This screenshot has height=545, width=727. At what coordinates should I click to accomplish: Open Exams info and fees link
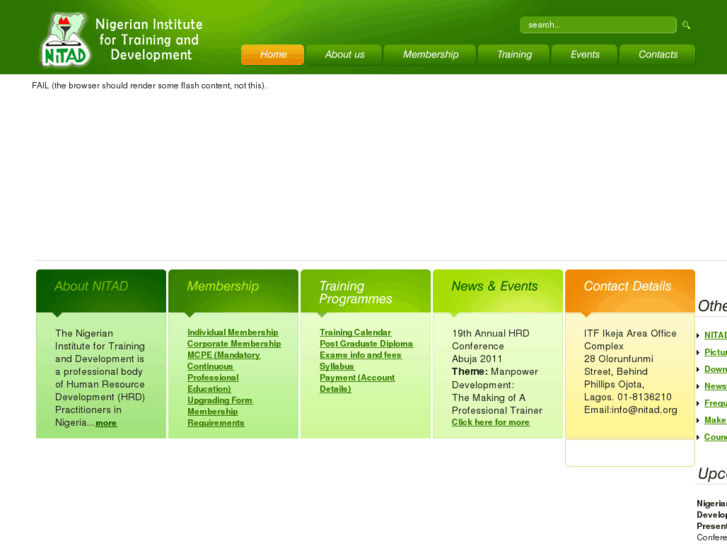coord(360,355)
